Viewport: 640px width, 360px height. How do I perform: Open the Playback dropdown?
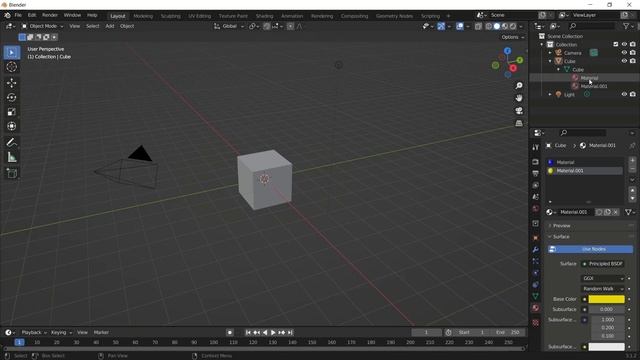[x=34, y=333]
